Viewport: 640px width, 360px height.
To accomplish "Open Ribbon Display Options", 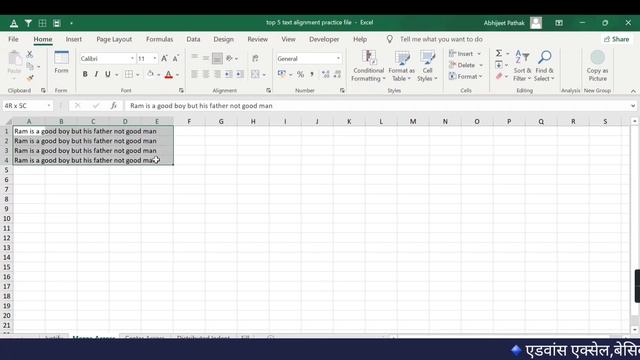I will [559, 23].
